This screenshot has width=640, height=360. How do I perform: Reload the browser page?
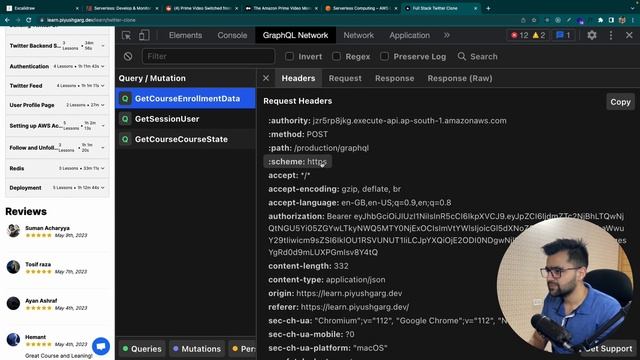coord(29,20)
